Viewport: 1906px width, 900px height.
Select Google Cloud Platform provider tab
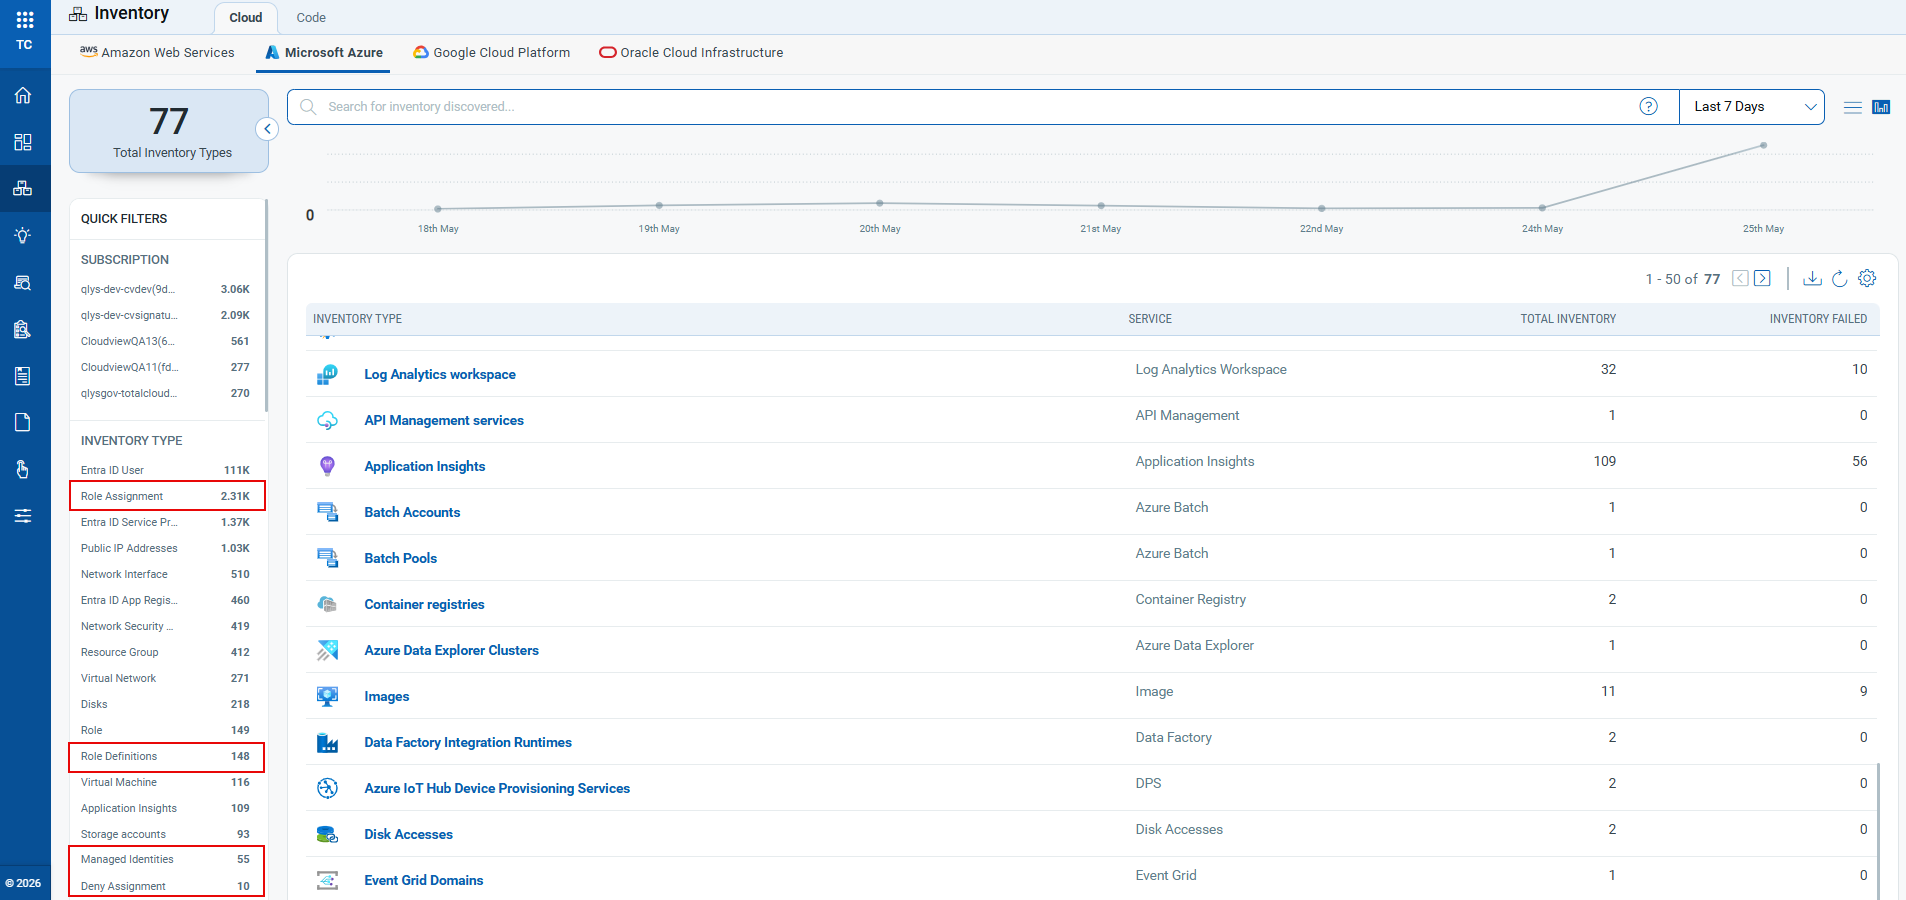pyautogui.click(x=492, y=52)
